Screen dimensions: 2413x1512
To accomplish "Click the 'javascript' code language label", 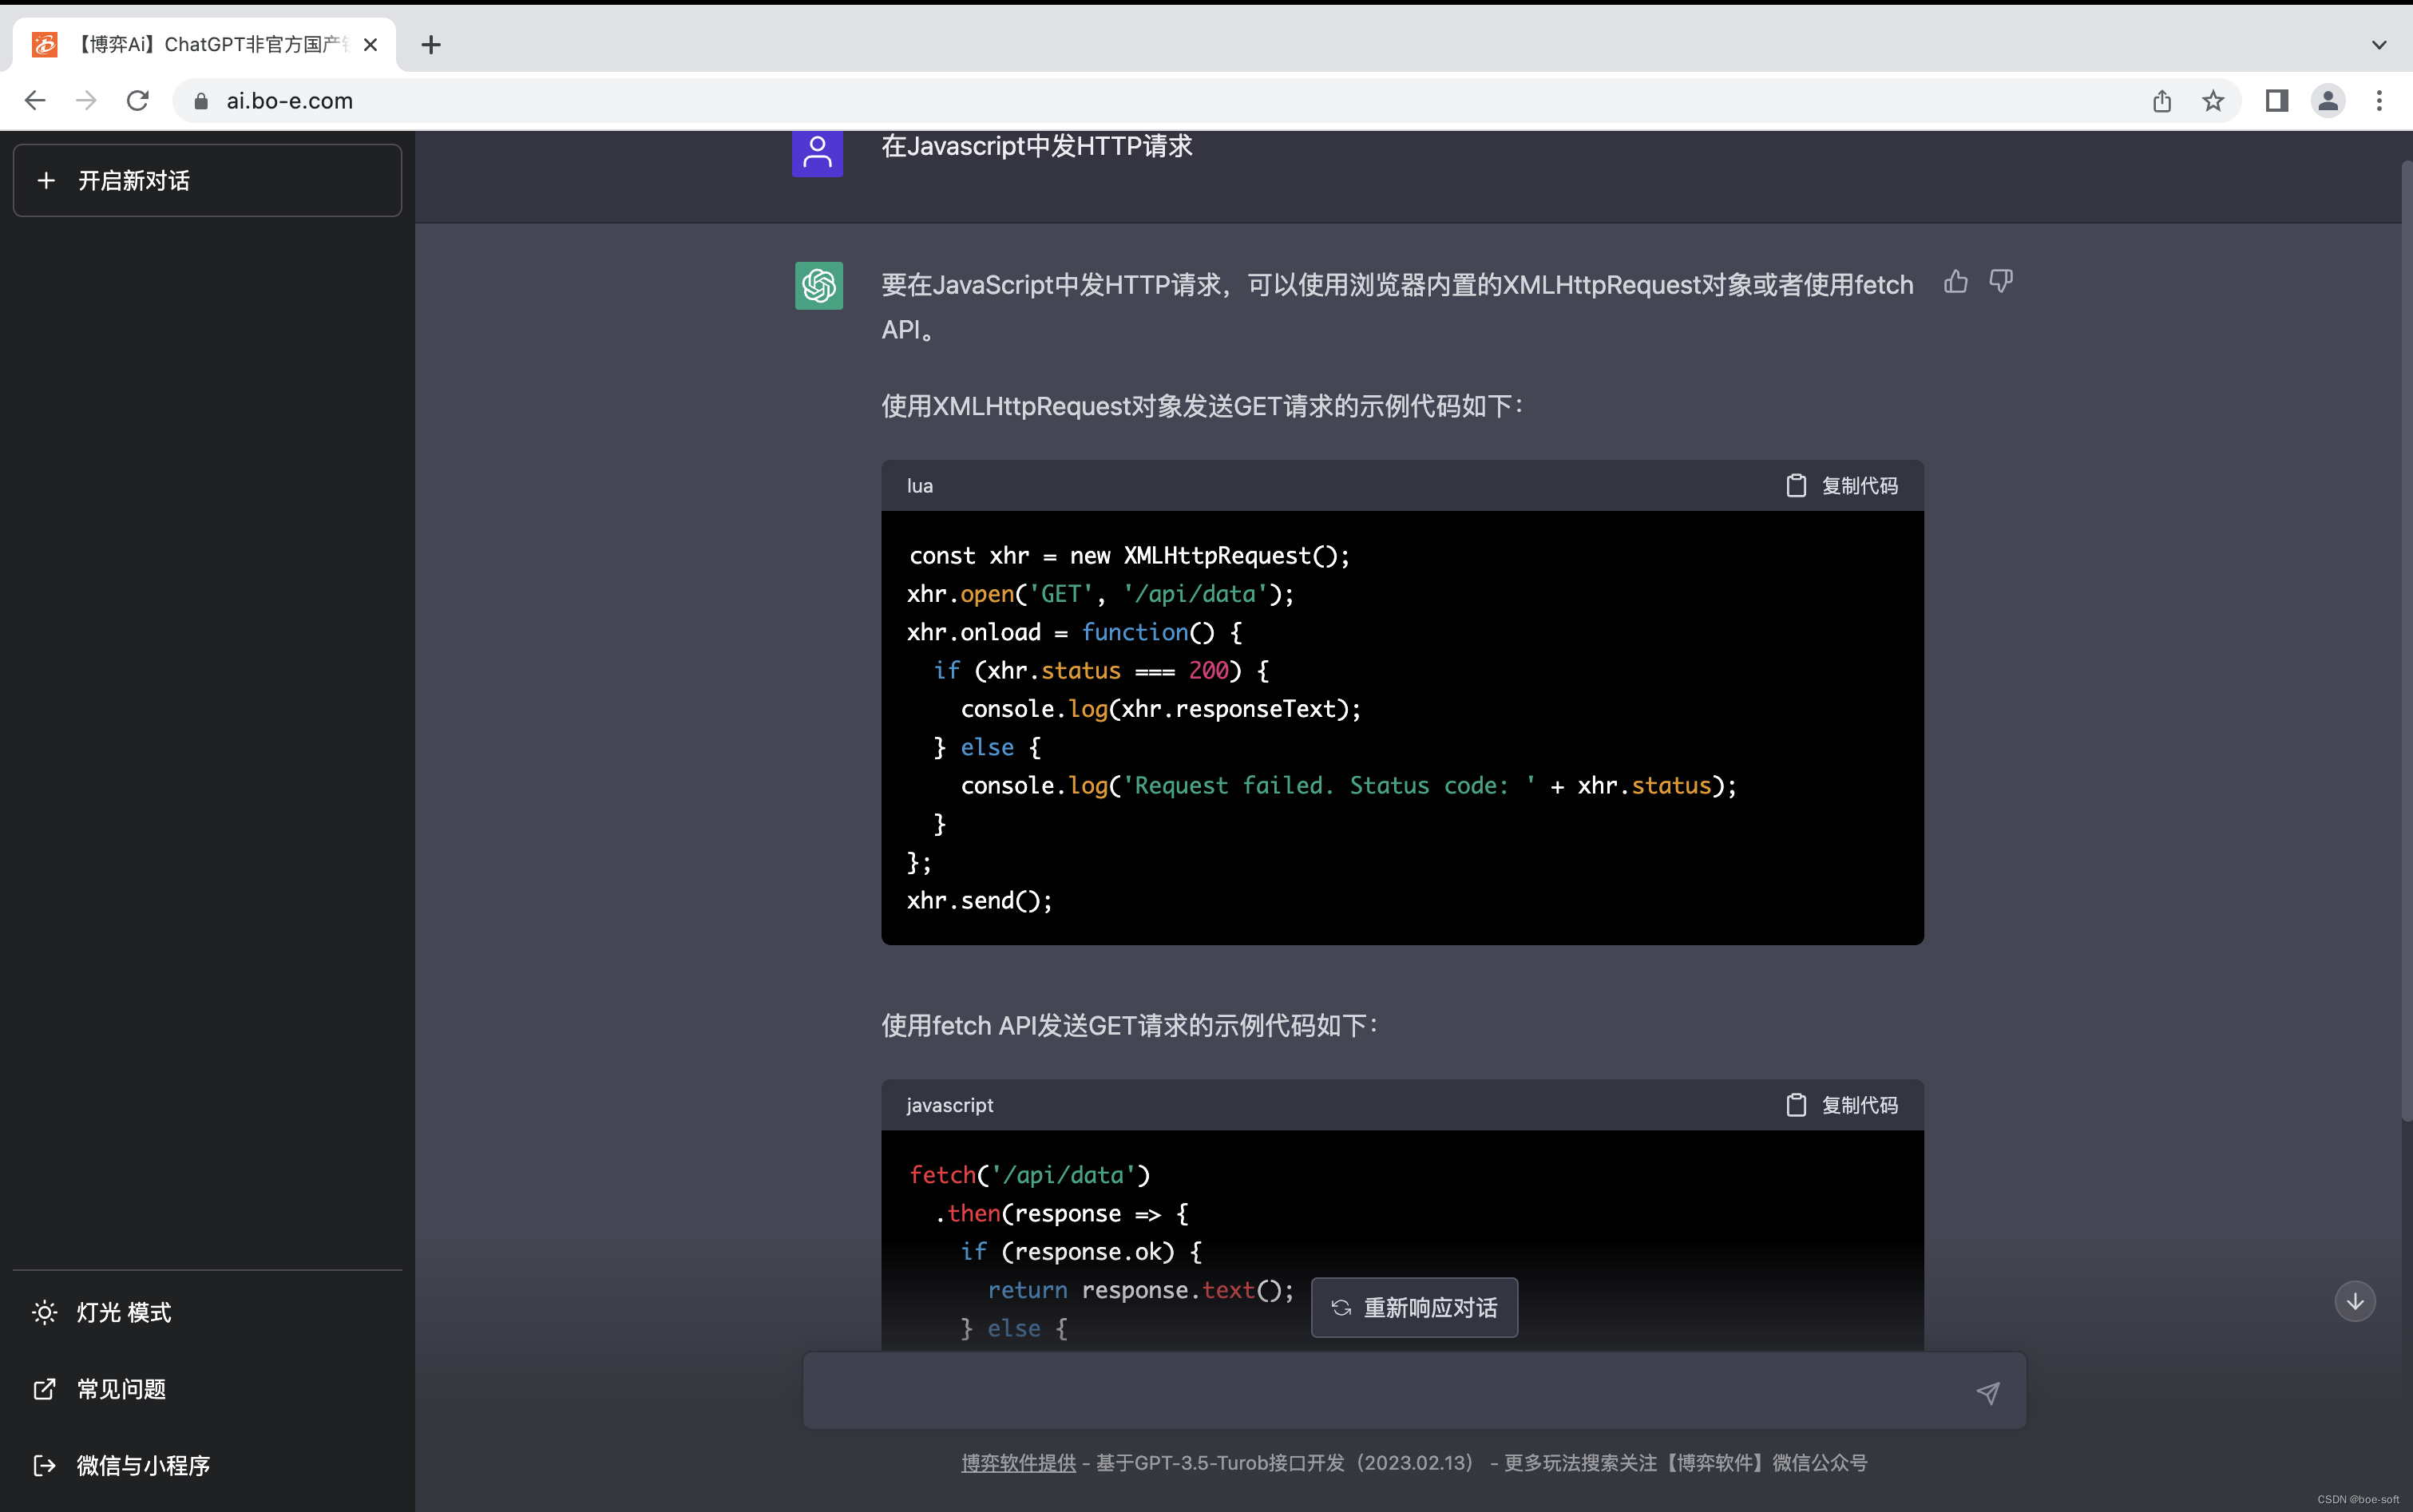I will point(950,1105).
